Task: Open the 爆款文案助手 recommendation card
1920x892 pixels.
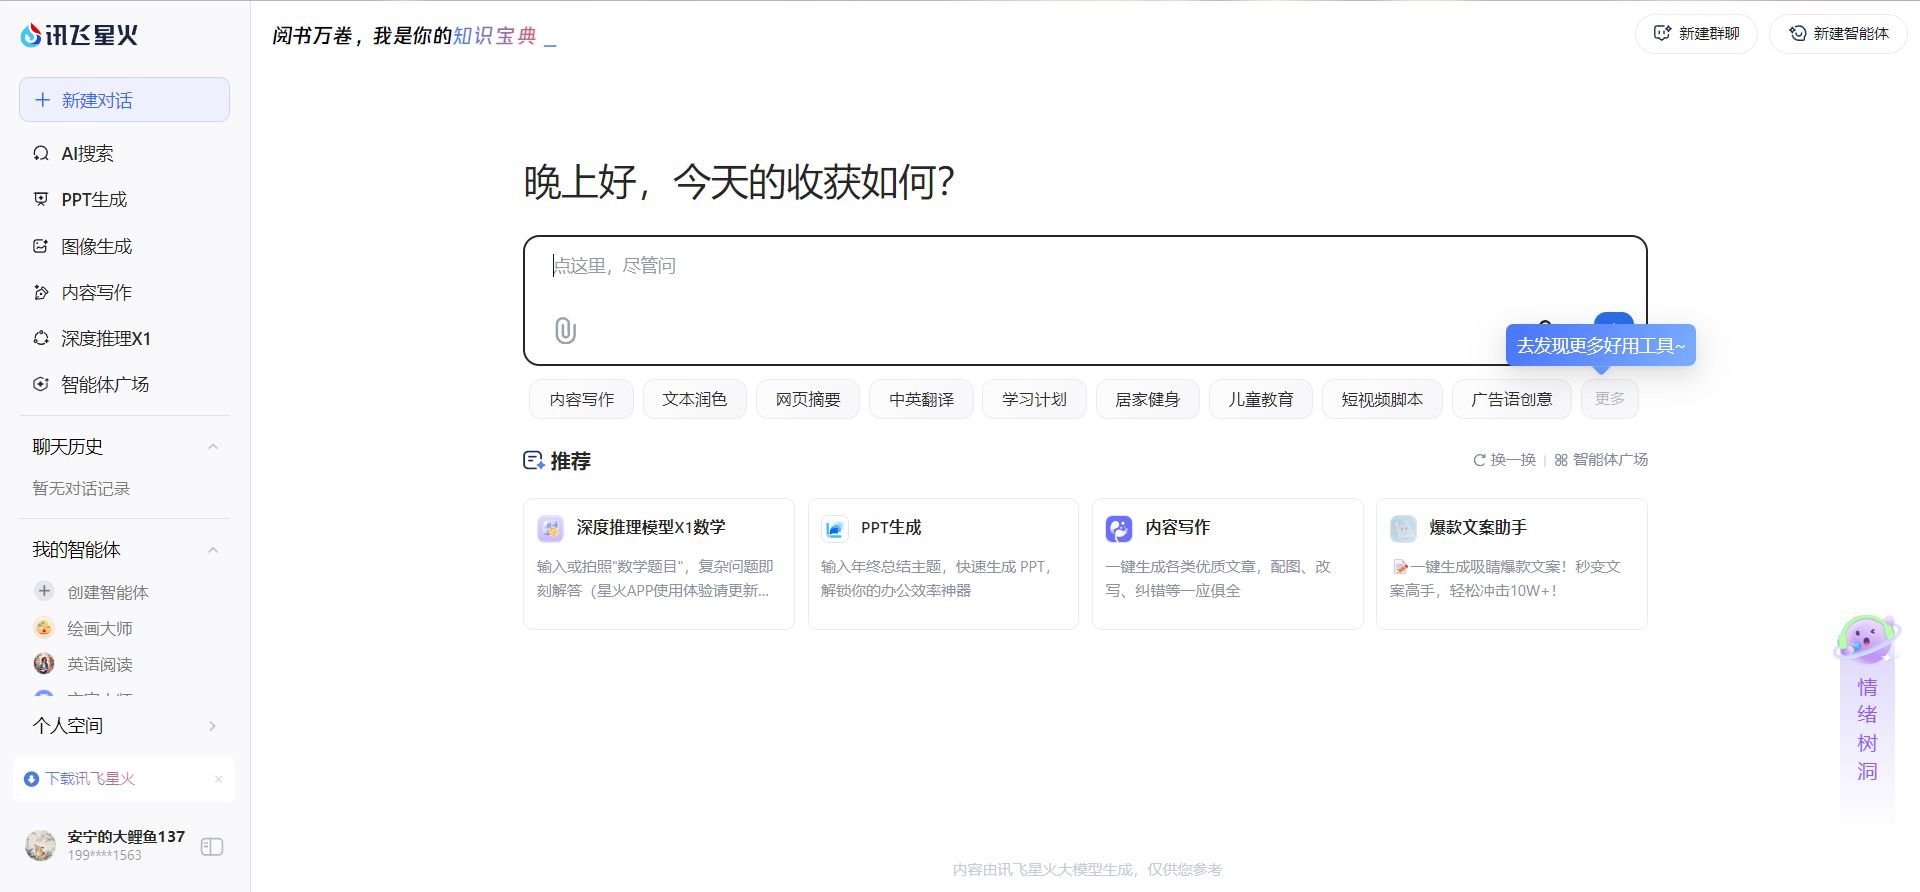Action: pyautogui.click(x=1511, y=563)
